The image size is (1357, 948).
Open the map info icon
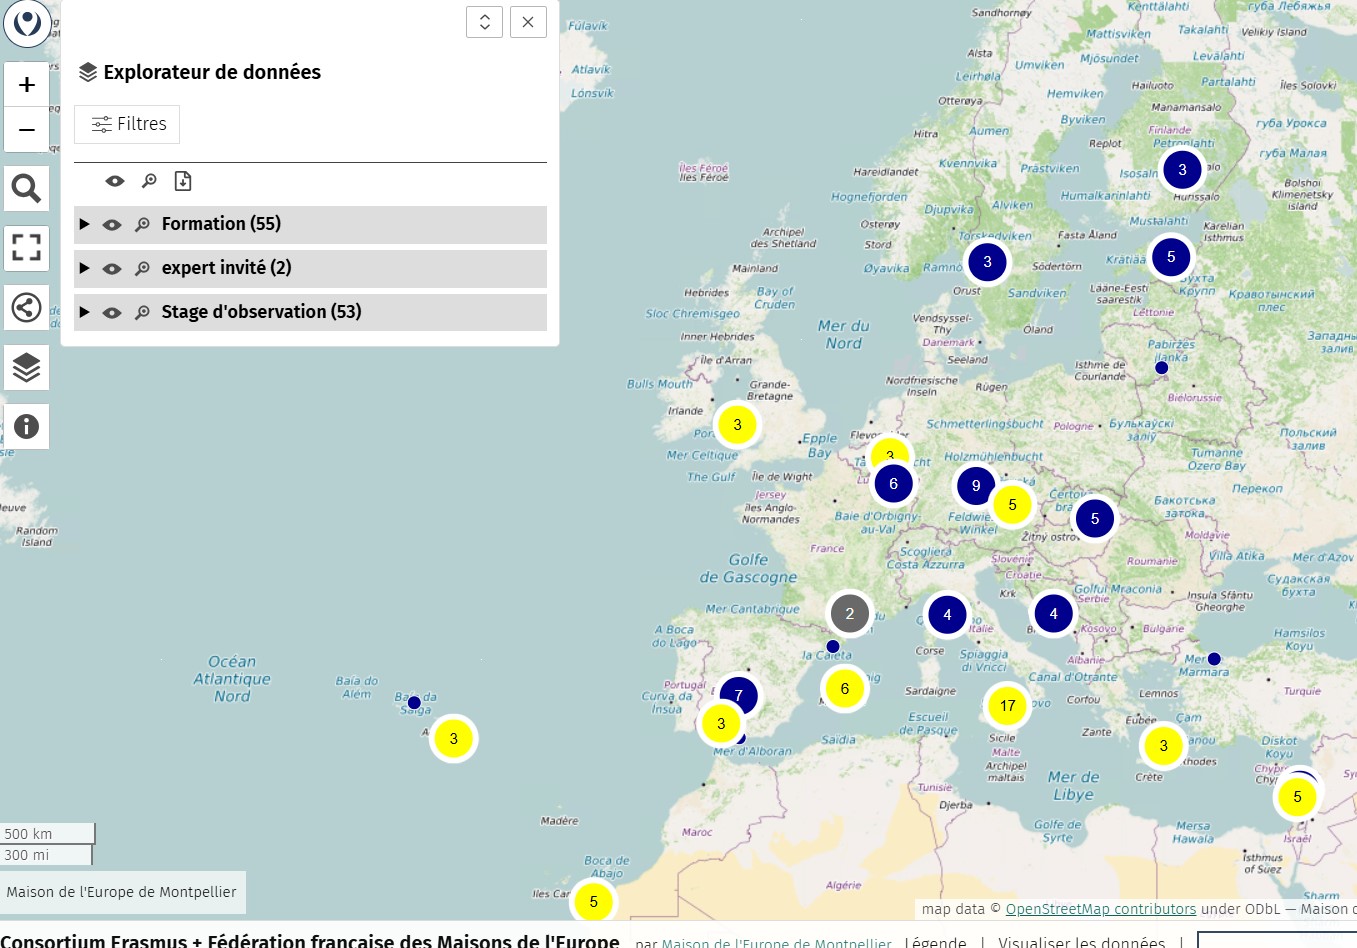tap(27, 427)
